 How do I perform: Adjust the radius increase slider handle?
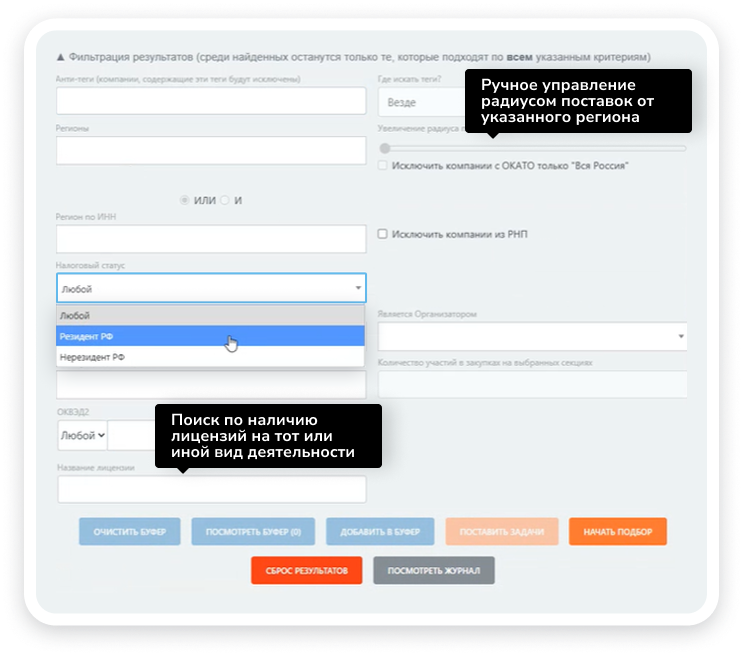pos(384,148)
